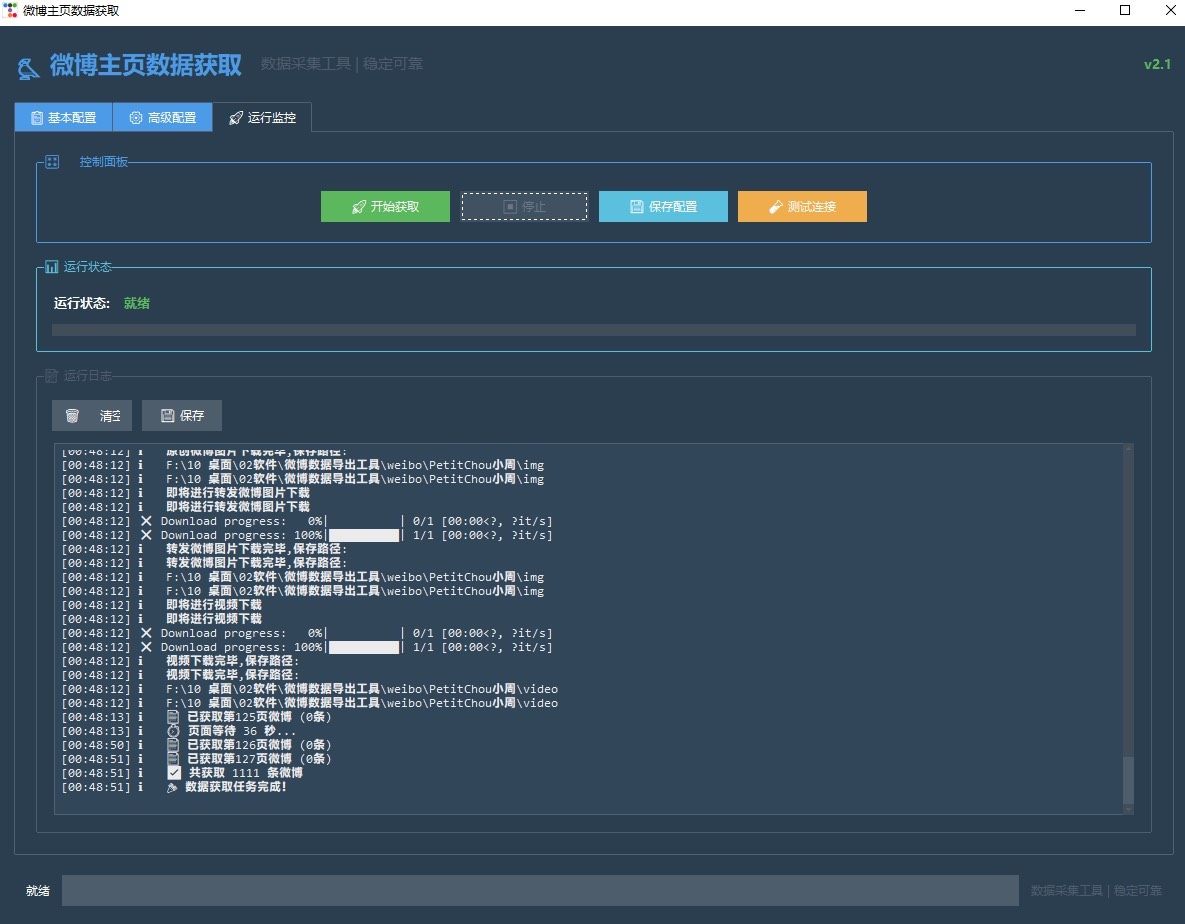Click the 运行状态: label
Image resolution: width=1185 pixels, height=924 pixels.
click(82, 303)
